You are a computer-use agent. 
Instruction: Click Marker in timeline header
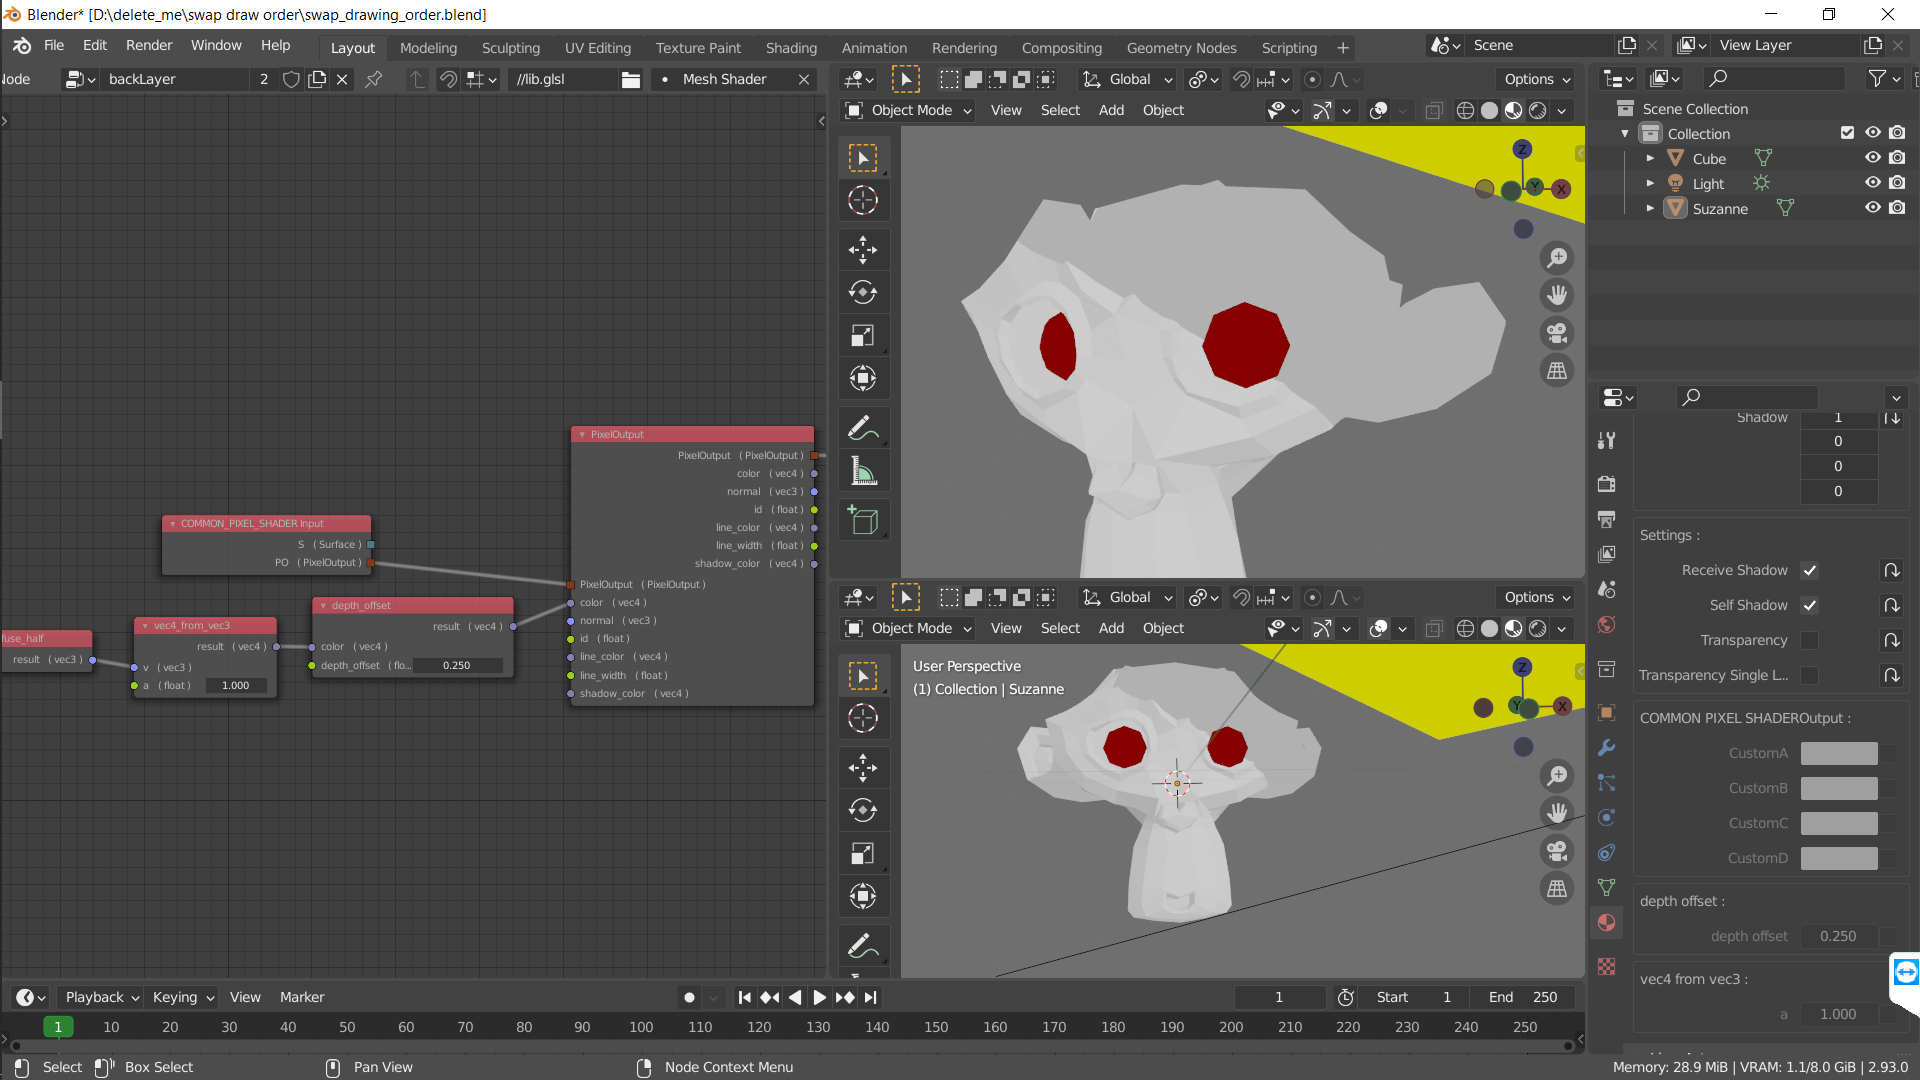[x=302, y=997]
